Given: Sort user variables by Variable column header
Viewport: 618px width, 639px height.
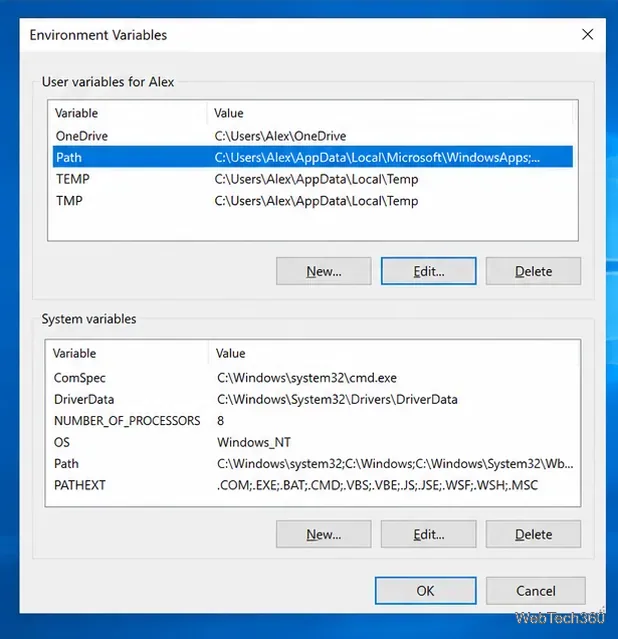Looking at the screenshot, I should point(128,113).
